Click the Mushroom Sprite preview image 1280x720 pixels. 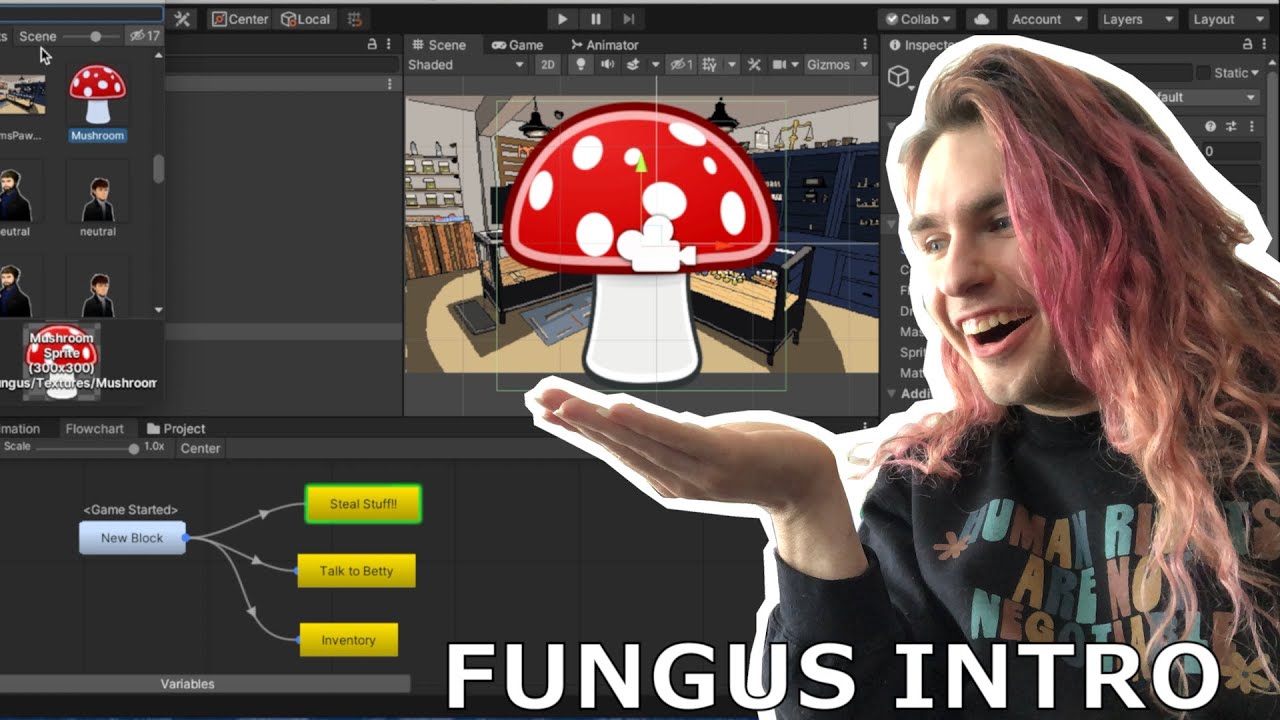(62, 359)
